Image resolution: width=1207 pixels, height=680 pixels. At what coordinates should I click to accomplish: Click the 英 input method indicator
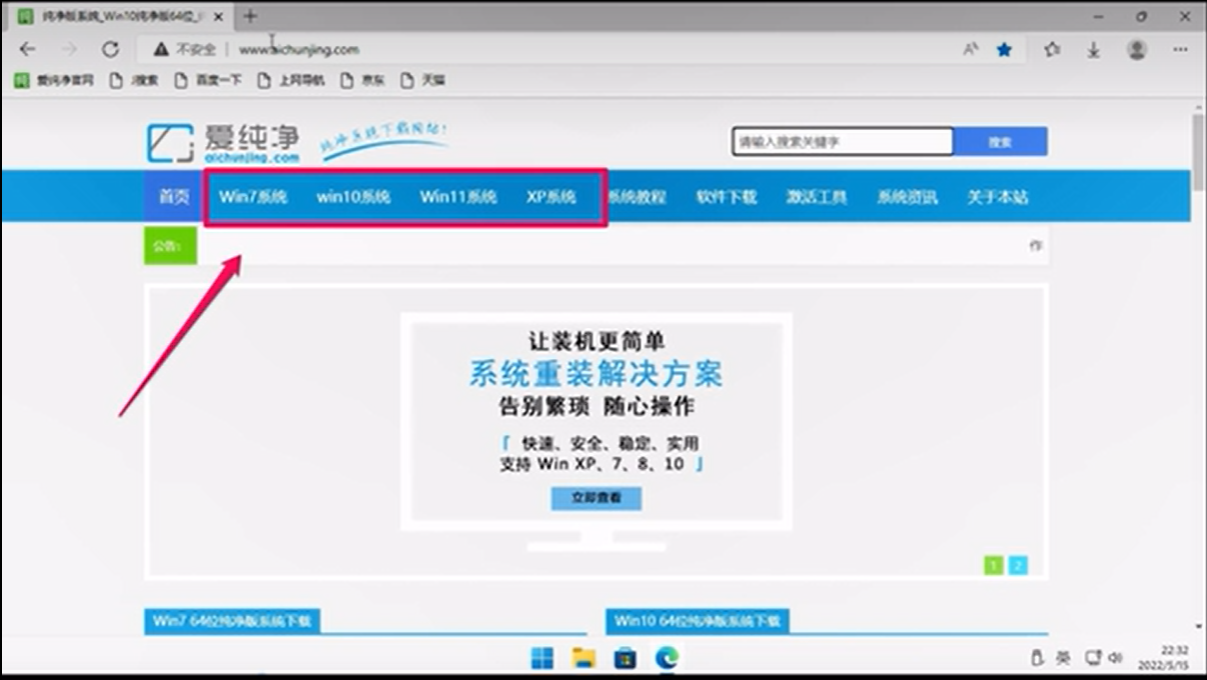[x=1063, y=658]
